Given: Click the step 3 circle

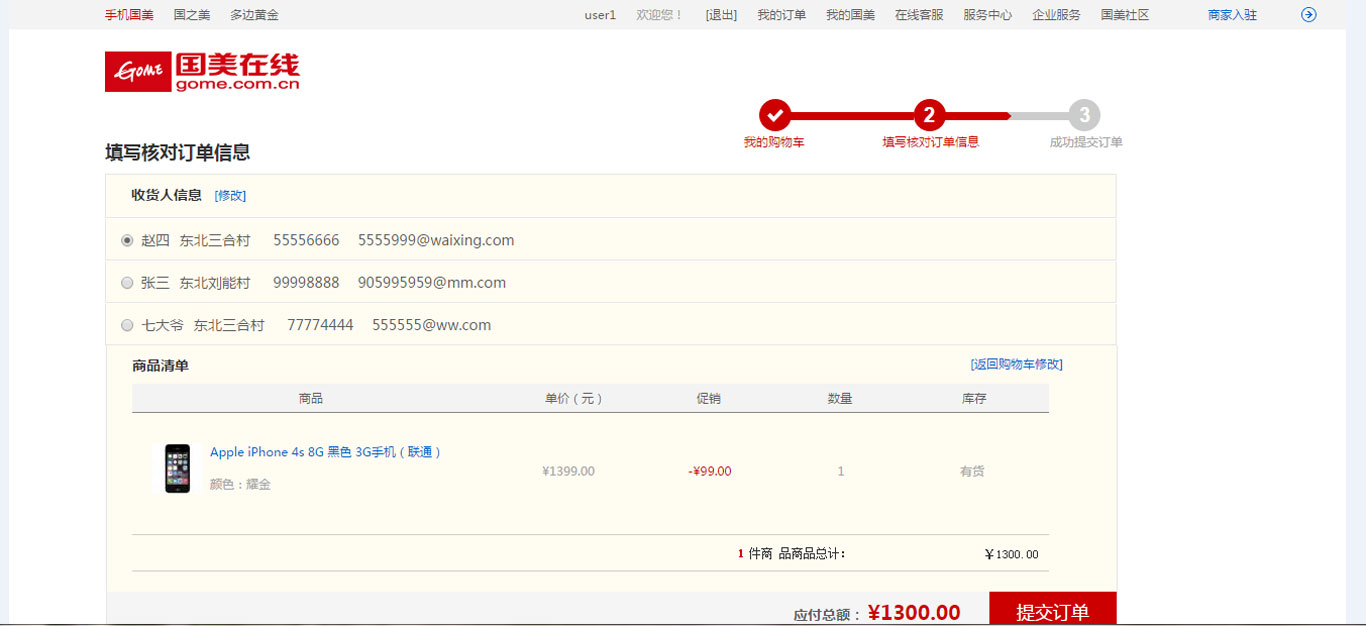Looking at the screenshot, I should 1085,115.
